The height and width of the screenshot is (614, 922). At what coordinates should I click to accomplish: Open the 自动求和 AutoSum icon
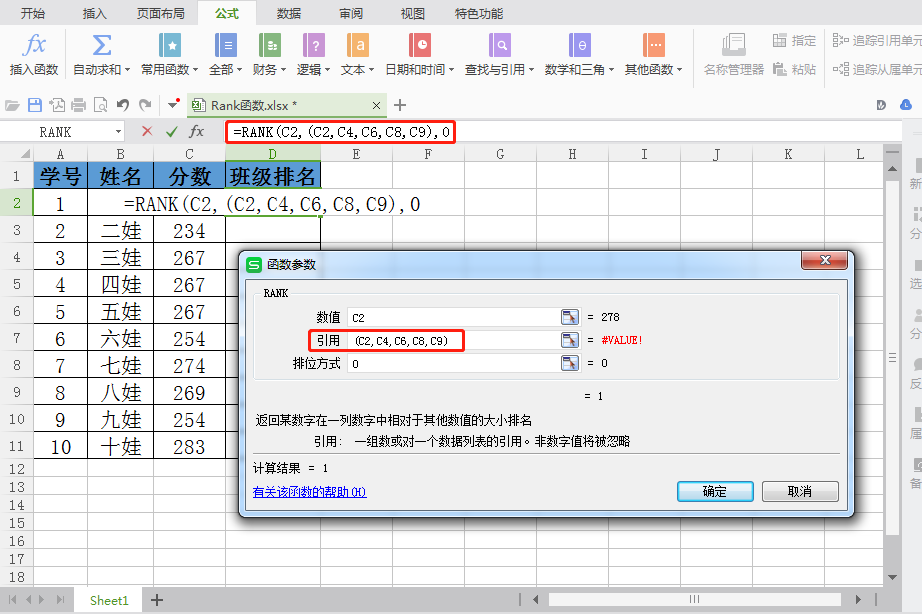(101, 46)
